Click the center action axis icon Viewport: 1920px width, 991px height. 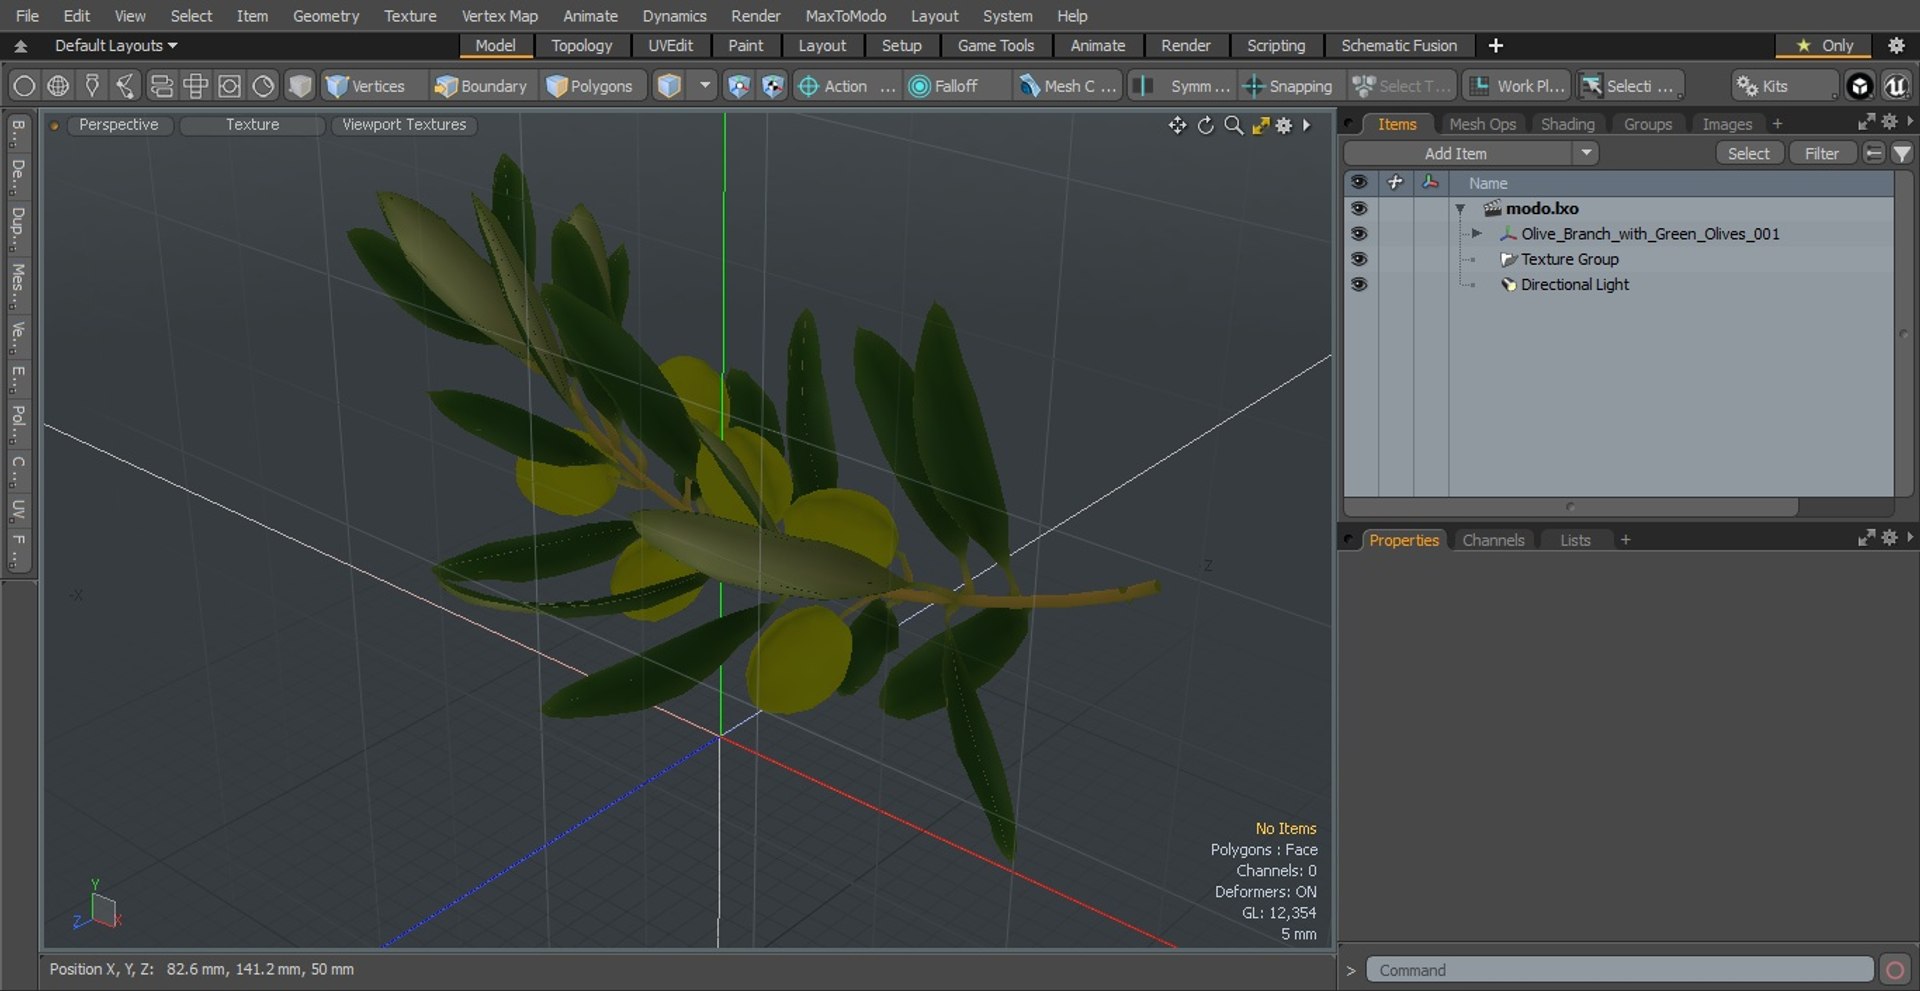(738, 86)
